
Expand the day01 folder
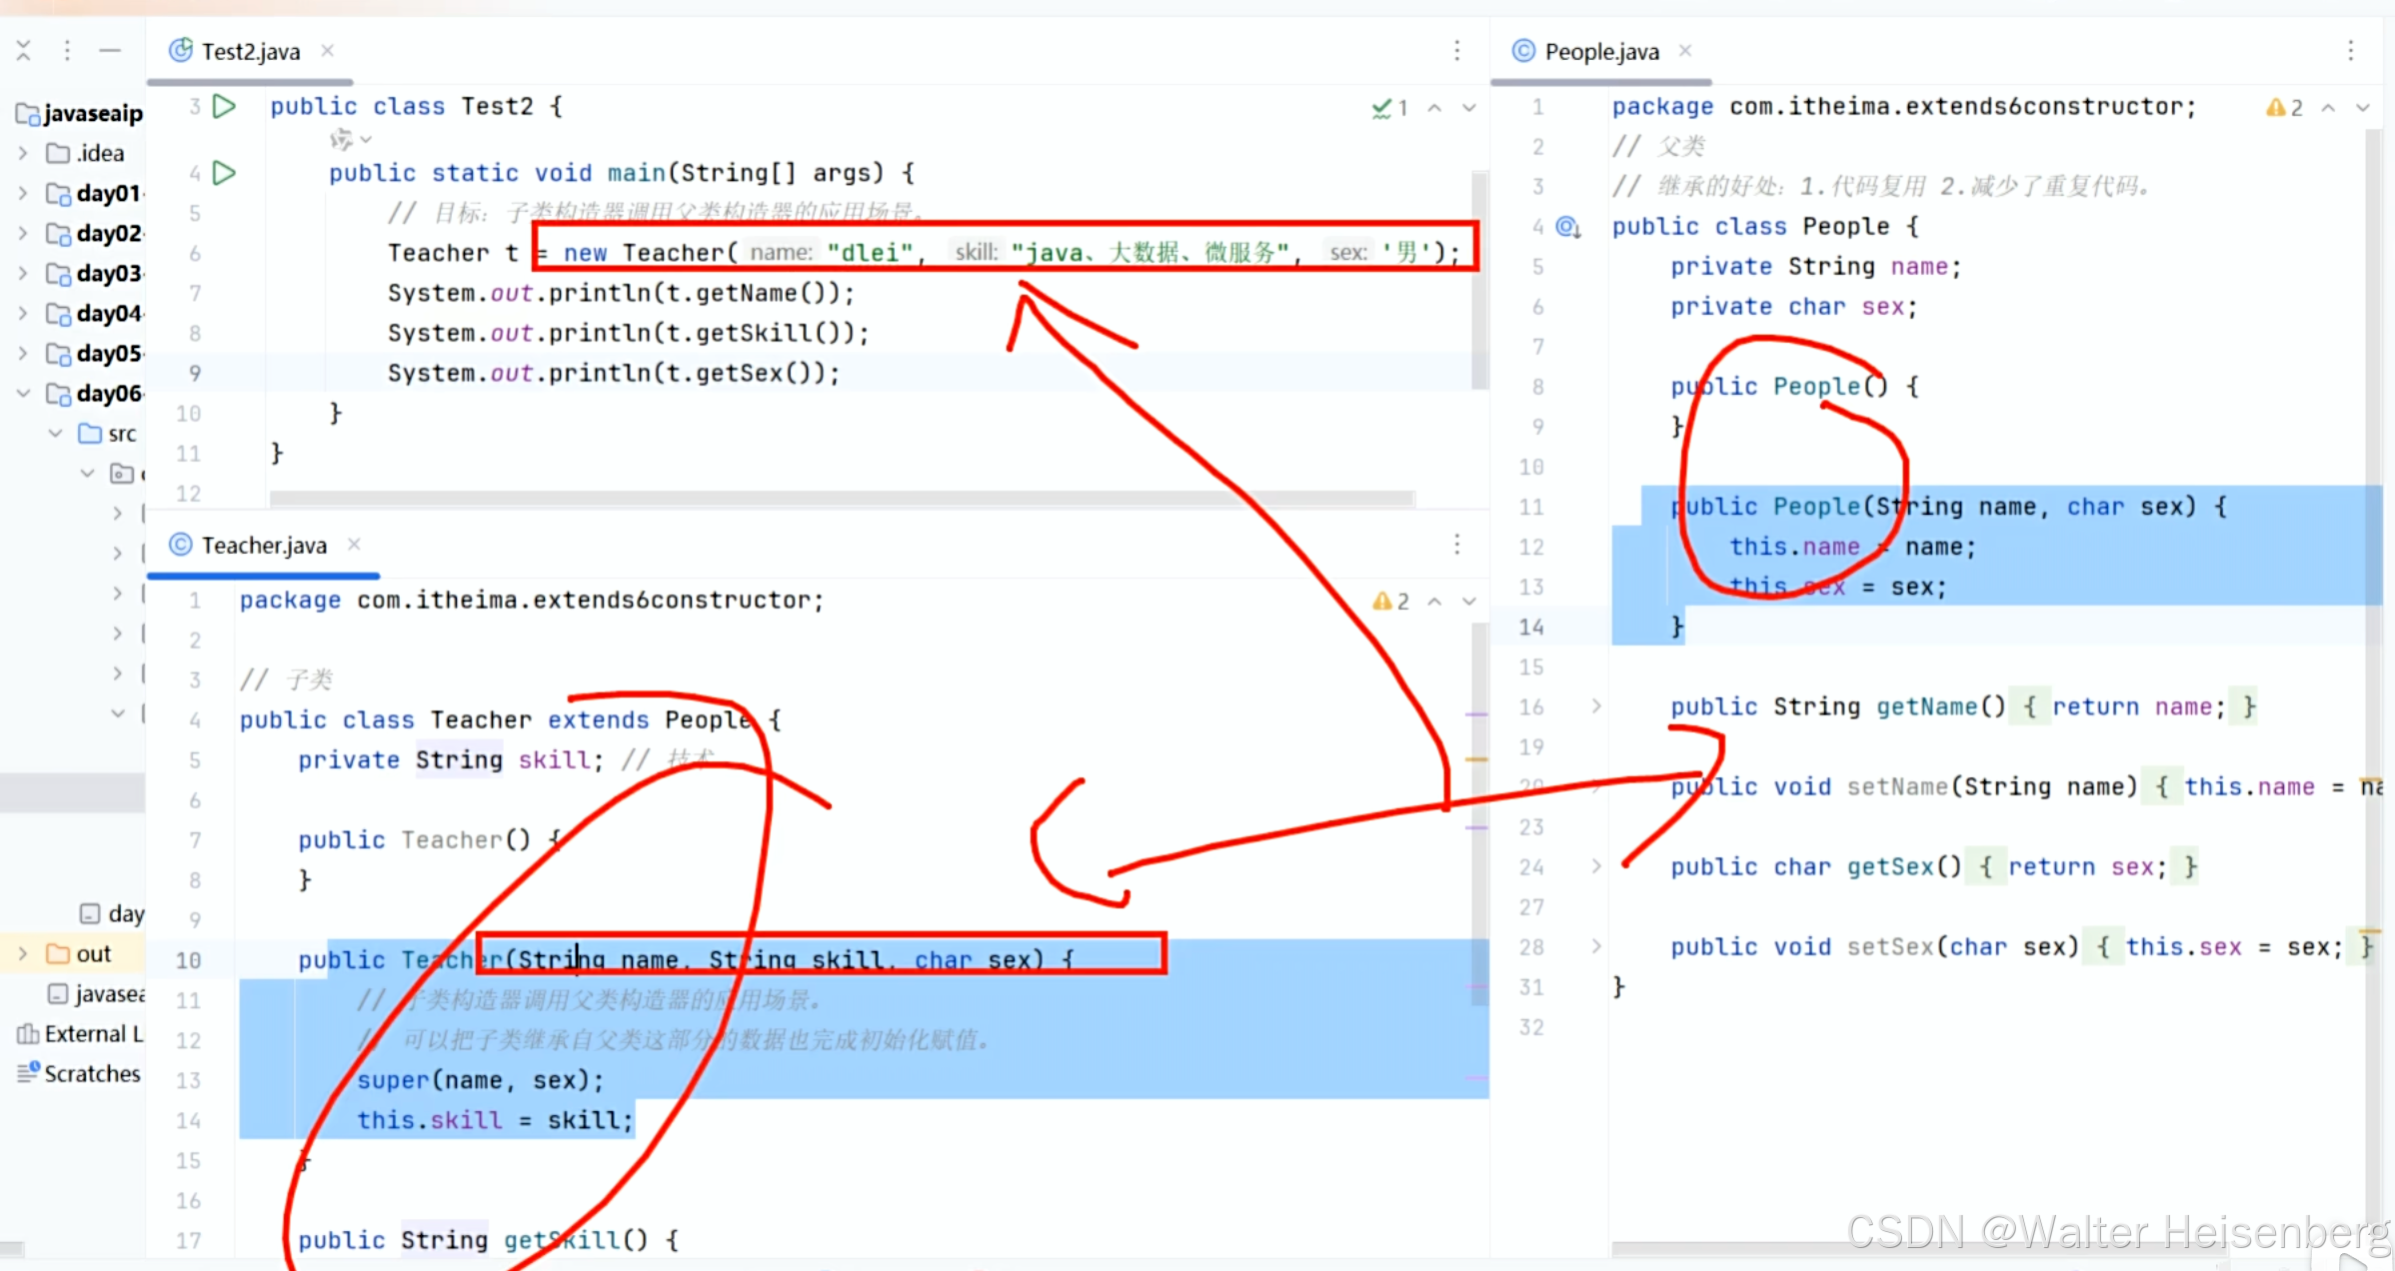tap(23, 193)
